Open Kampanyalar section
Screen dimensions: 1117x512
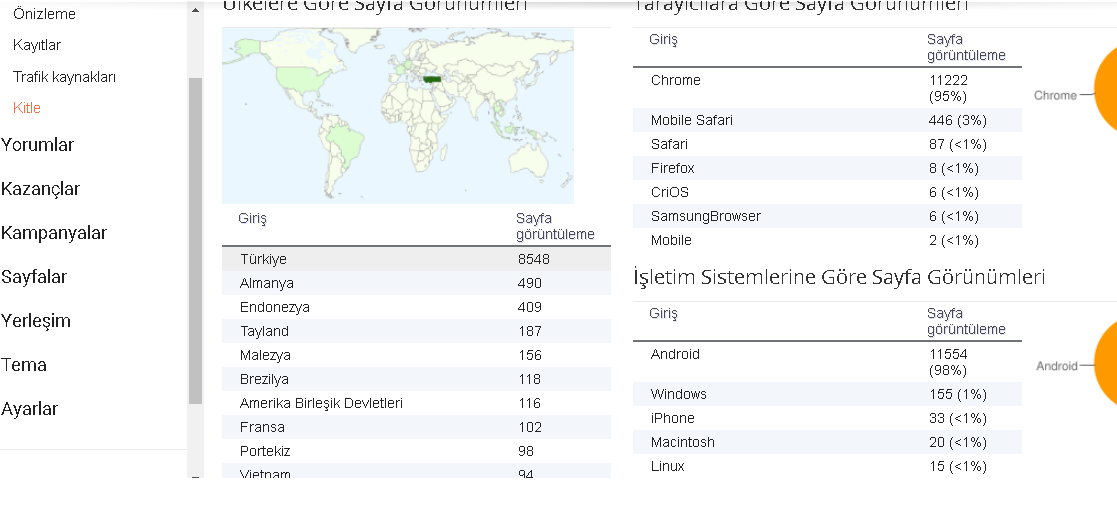[x=53, y=233]
